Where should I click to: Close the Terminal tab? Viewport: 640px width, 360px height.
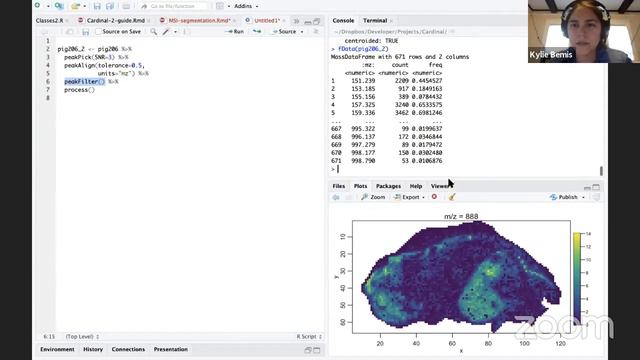click(391, 21)
